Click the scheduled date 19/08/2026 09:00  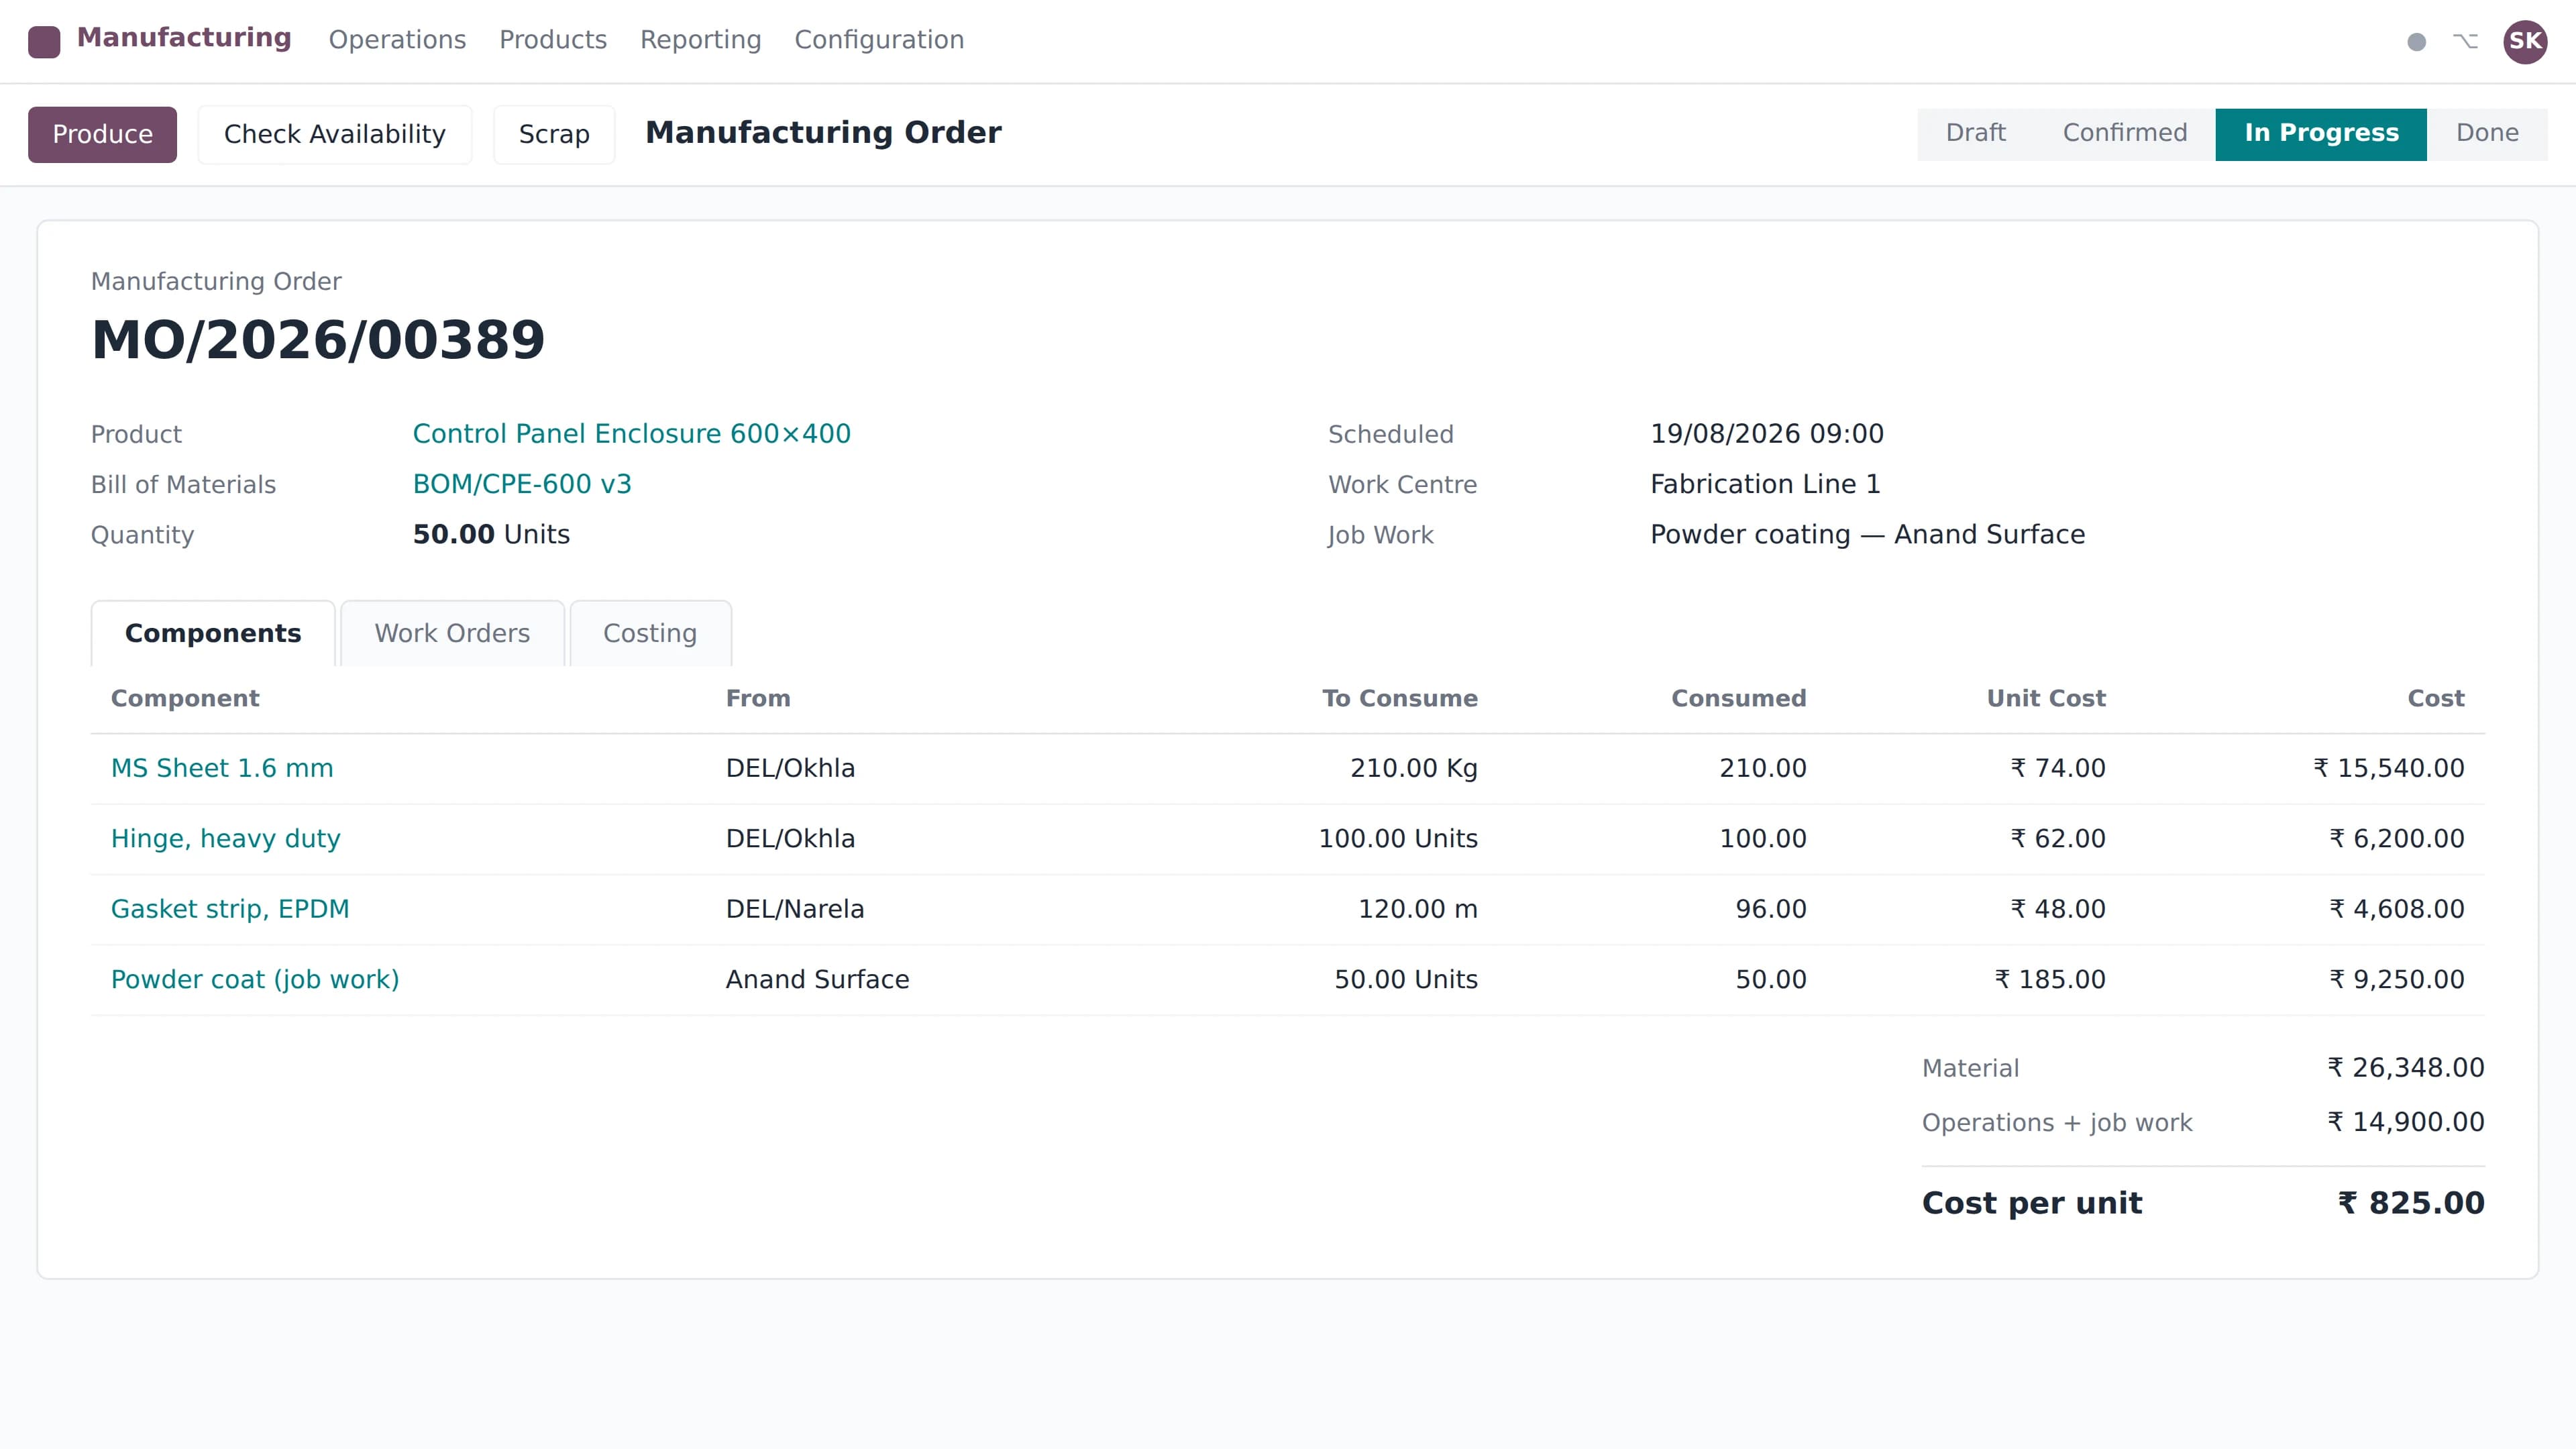1766,434
